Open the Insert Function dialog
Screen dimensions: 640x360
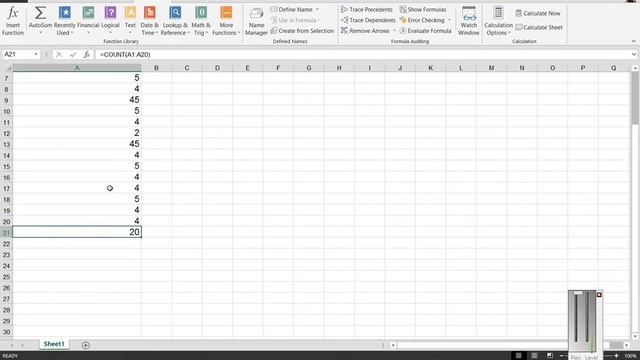[13, 21]
